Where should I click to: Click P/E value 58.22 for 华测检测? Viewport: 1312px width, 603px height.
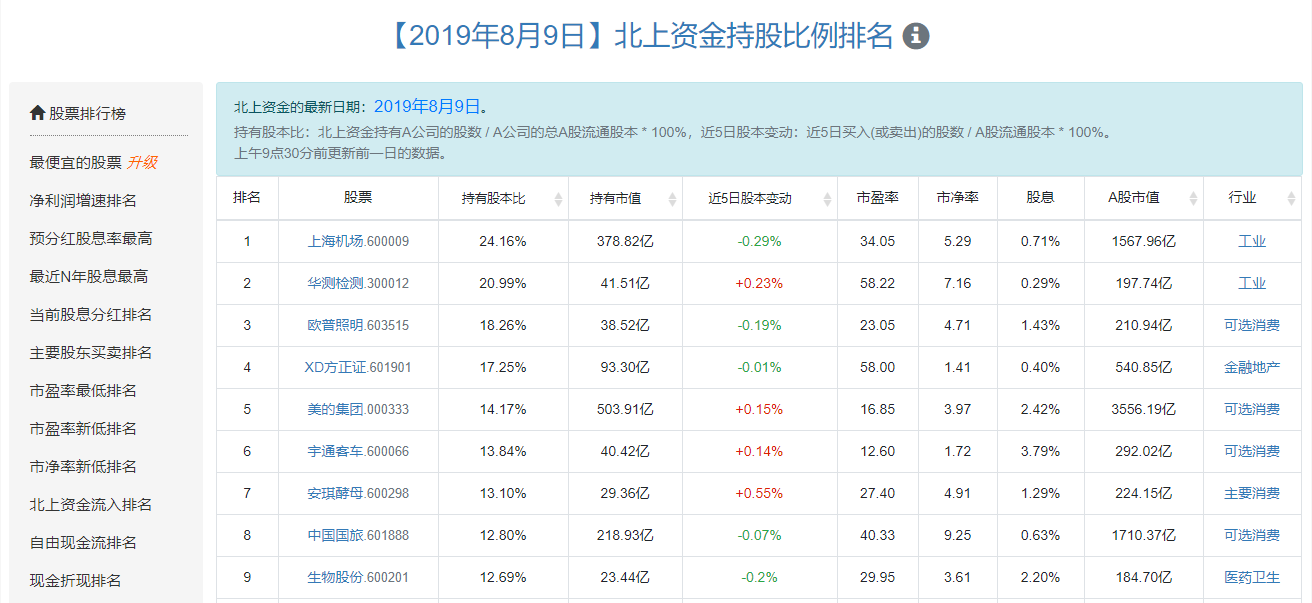(877, 283)
